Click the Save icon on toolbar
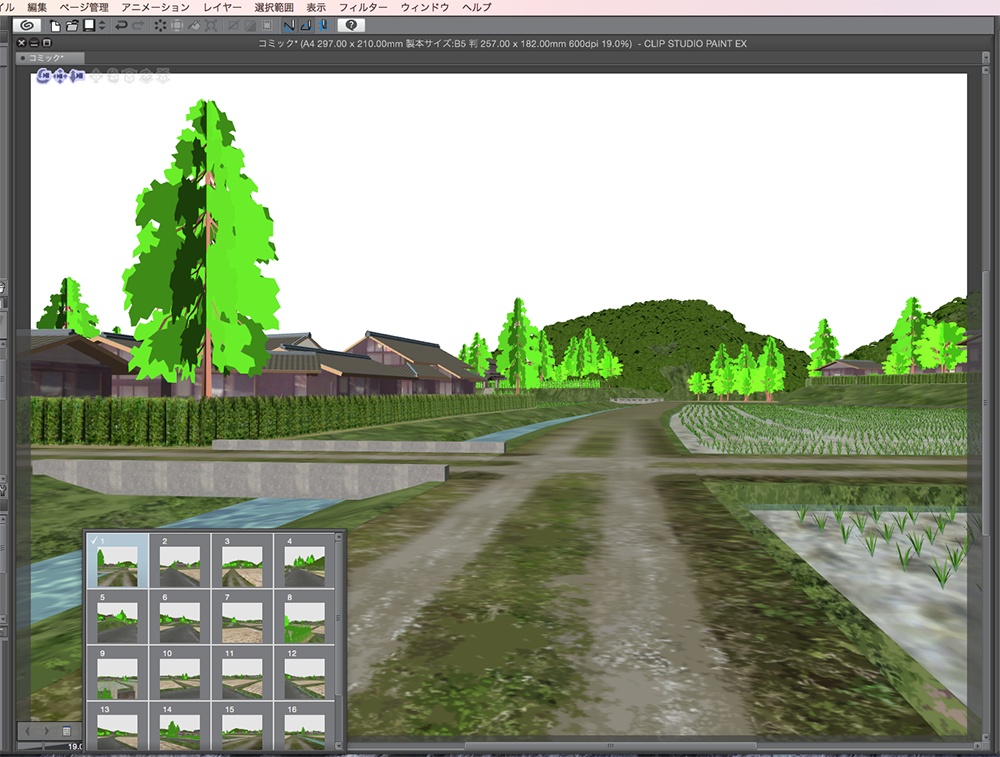 point(88,25)
